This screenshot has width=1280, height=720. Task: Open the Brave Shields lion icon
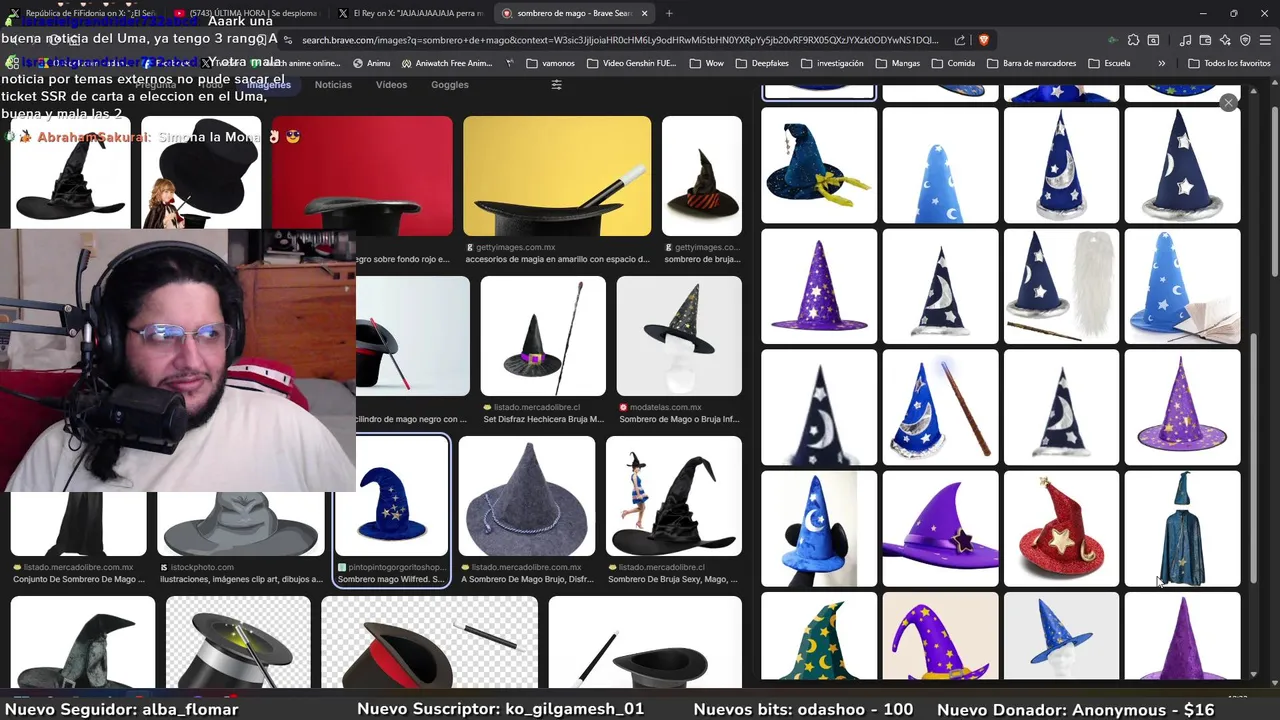[x=984, y=40]
